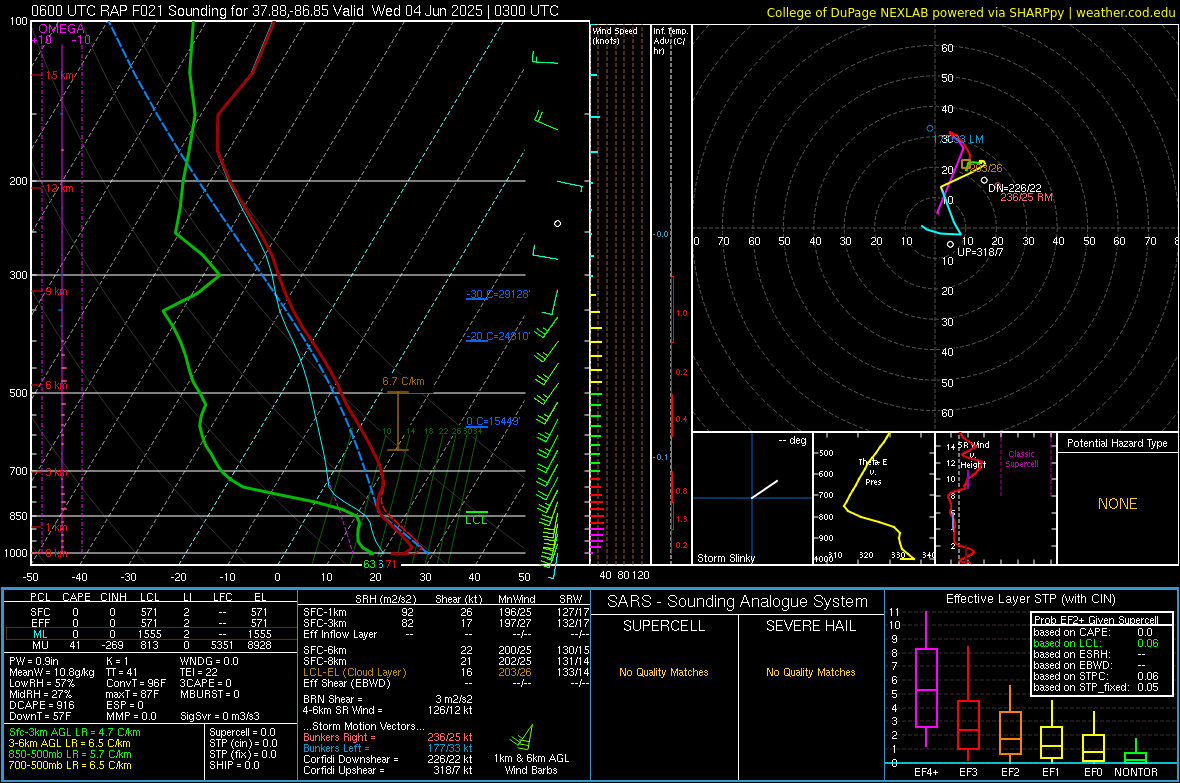Click the -30 C=29128' height label
The height and width of the screenshot is (783, 1180).
point(498,294)
